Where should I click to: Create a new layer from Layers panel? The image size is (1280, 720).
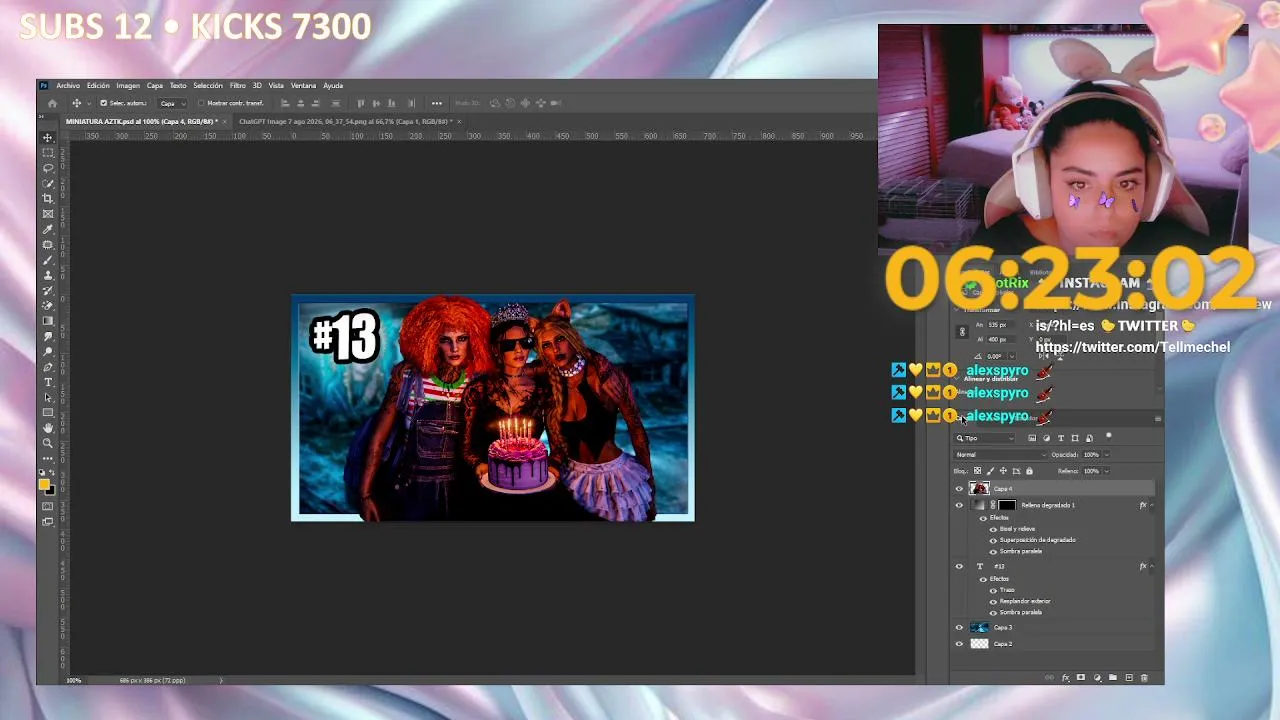coord(1129,678)
